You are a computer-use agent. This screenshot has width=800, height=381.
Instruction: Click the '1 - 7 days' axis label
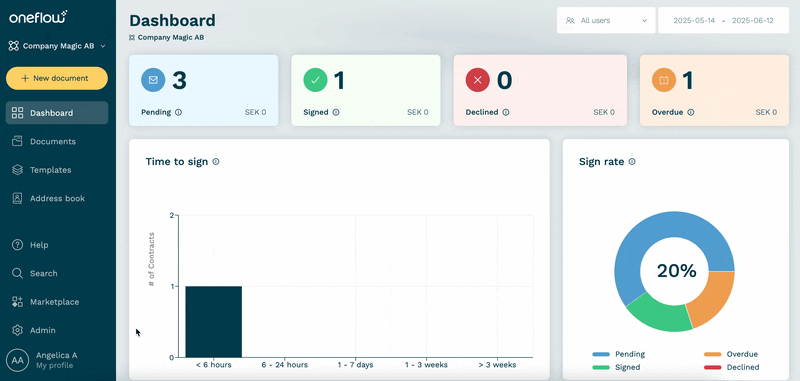click(x=356, y=365)
